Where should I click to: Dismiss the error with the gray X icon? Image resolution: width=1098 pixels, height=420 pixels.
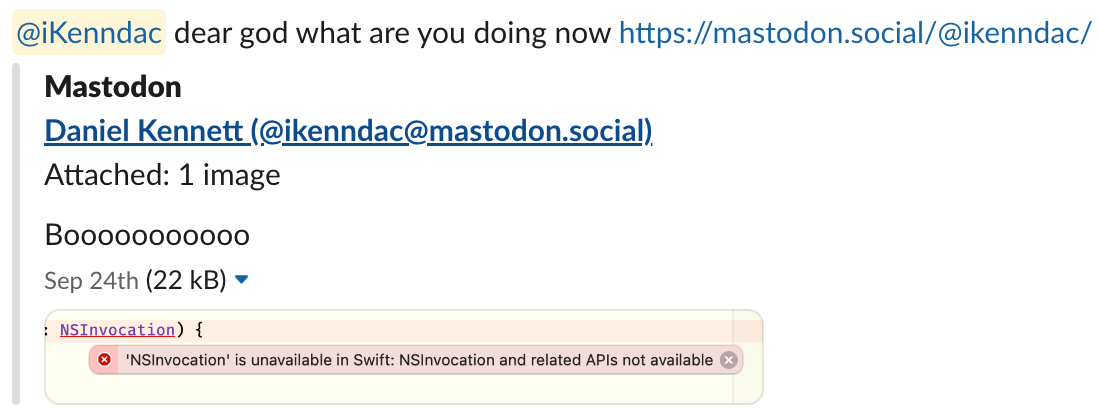tap(729, 360)
